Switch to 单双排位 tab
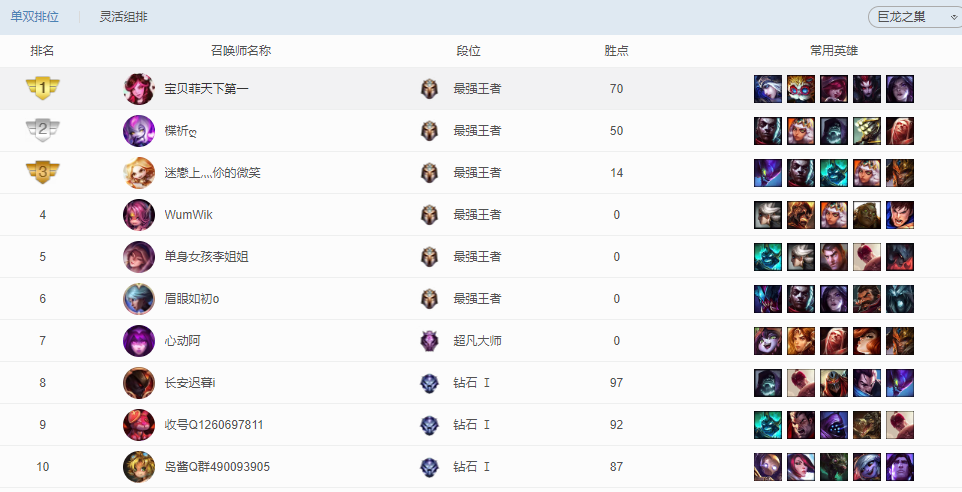Image resolution: width=962 pixels, height=492 pixels. tap(34, 17)
